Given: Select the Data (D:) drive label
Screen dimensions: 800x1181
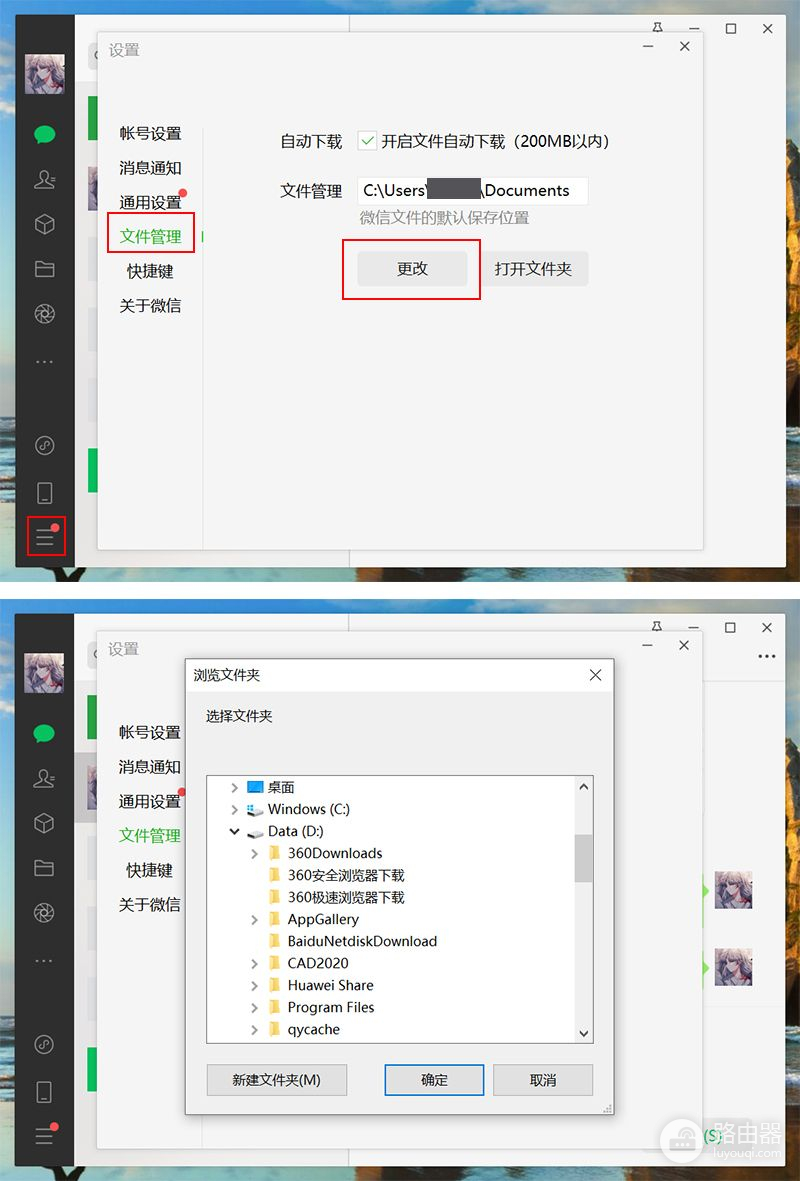Looking at the screenshot, I should coord(295,832).
